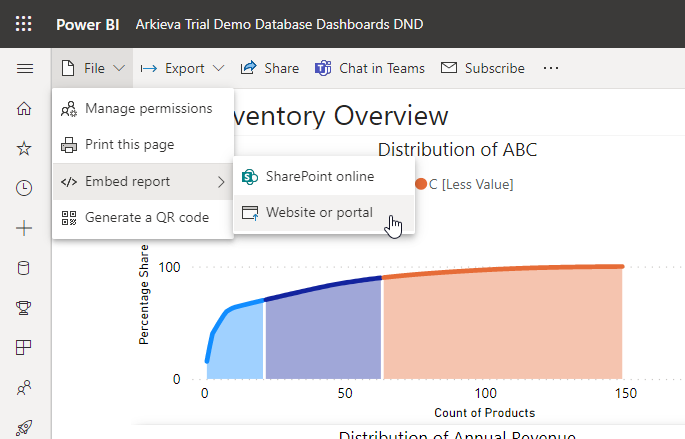This screenshot has height=439, width=685.
Task: Toggle the hamburger navigation menu
Action: tap(25, 69)
